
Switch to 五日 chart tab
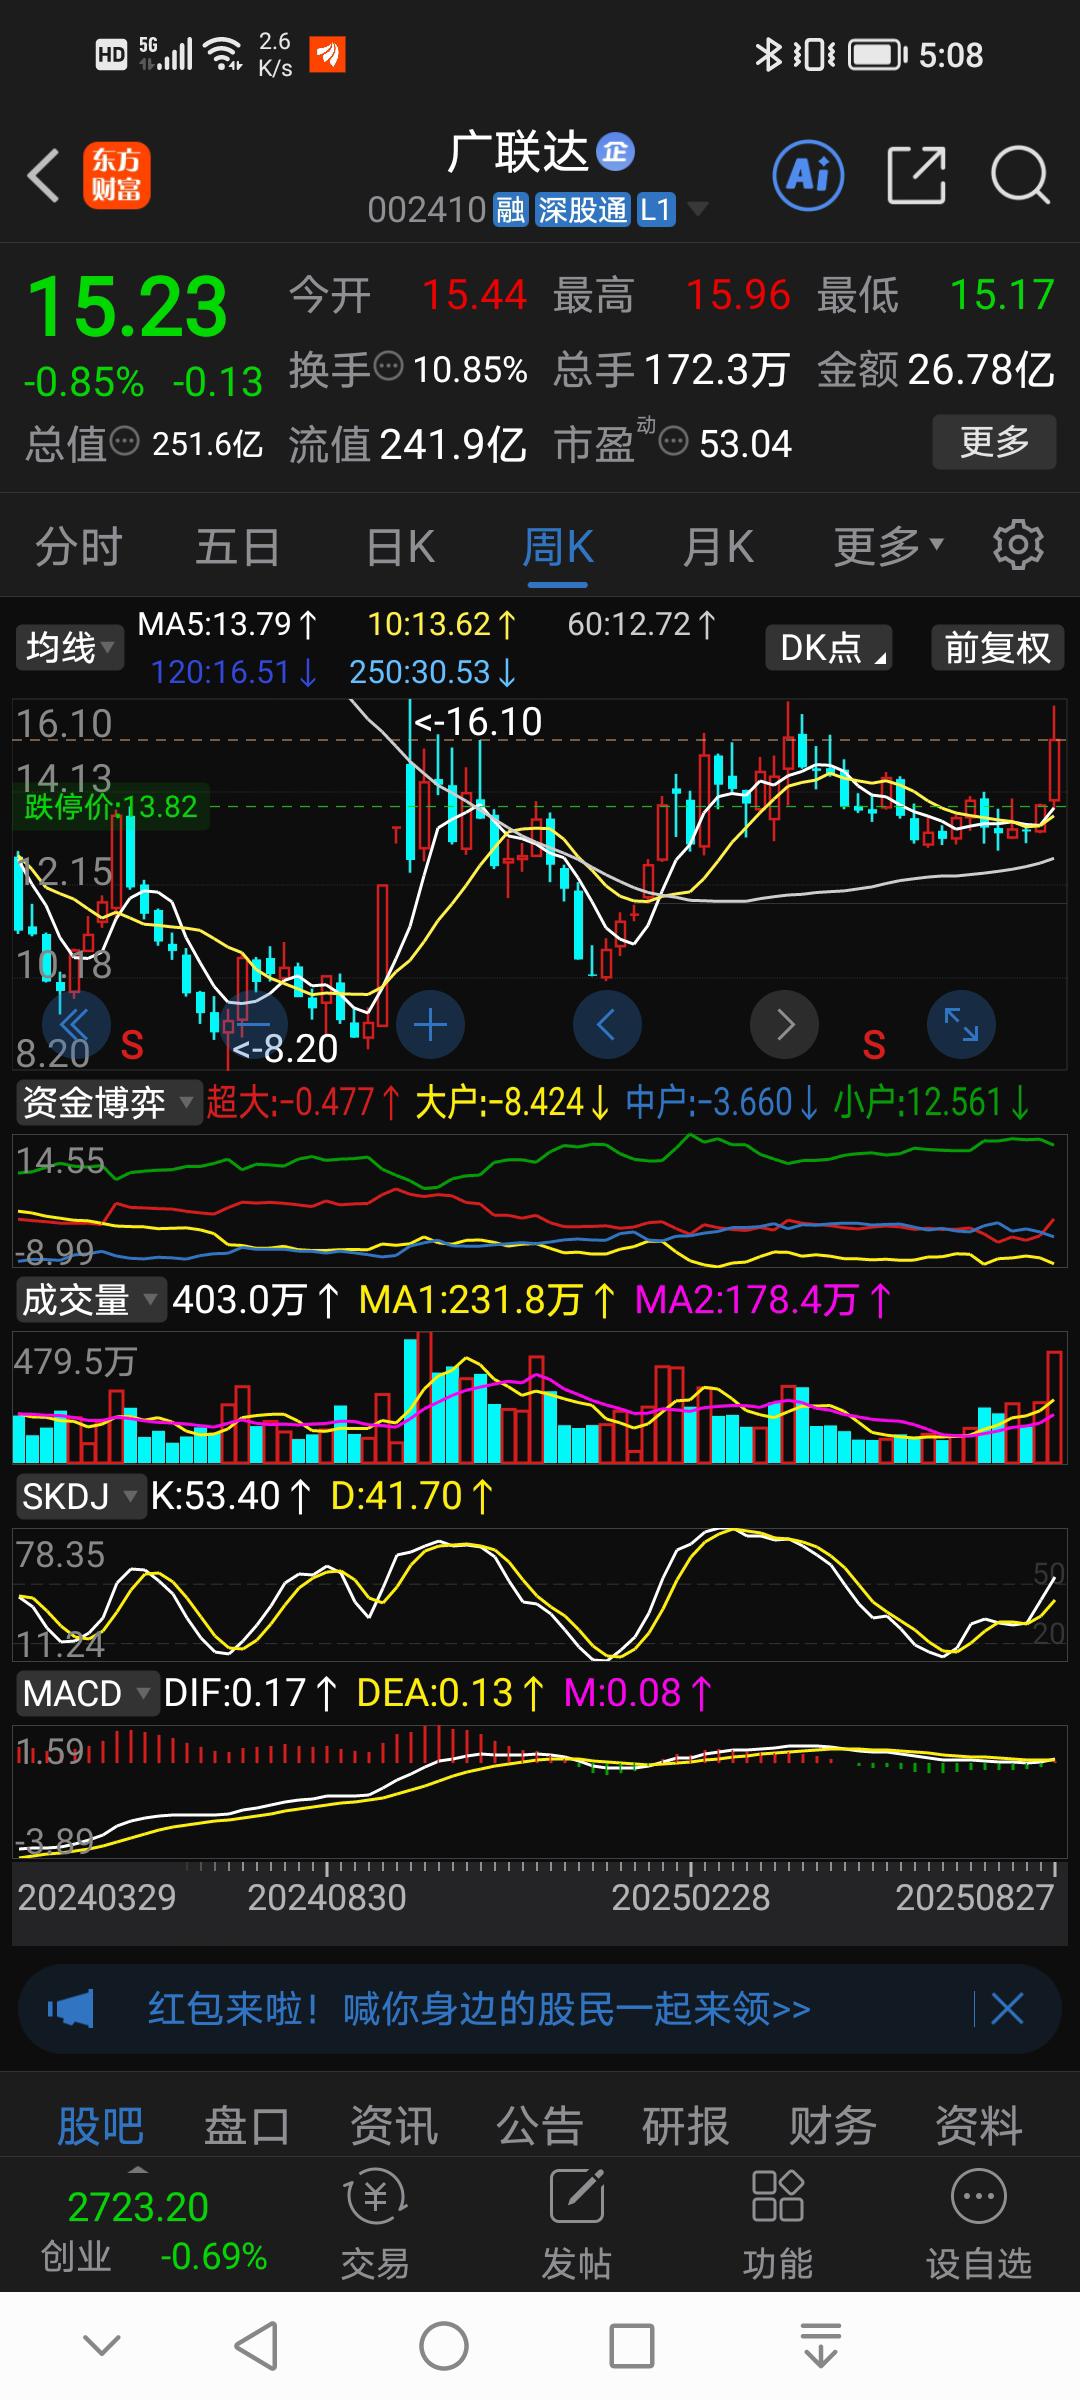click(238, 547)
